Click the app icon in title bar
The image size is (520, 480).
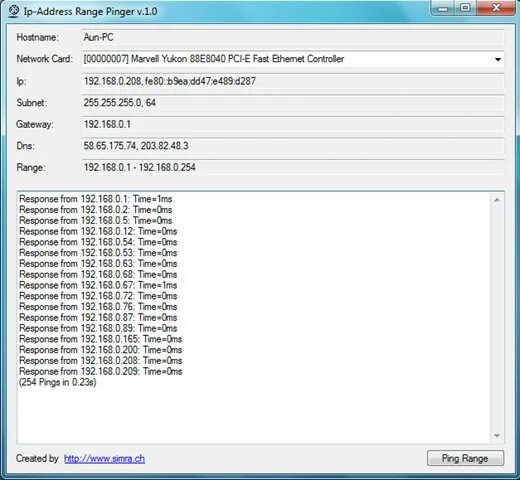pos(14,11)
